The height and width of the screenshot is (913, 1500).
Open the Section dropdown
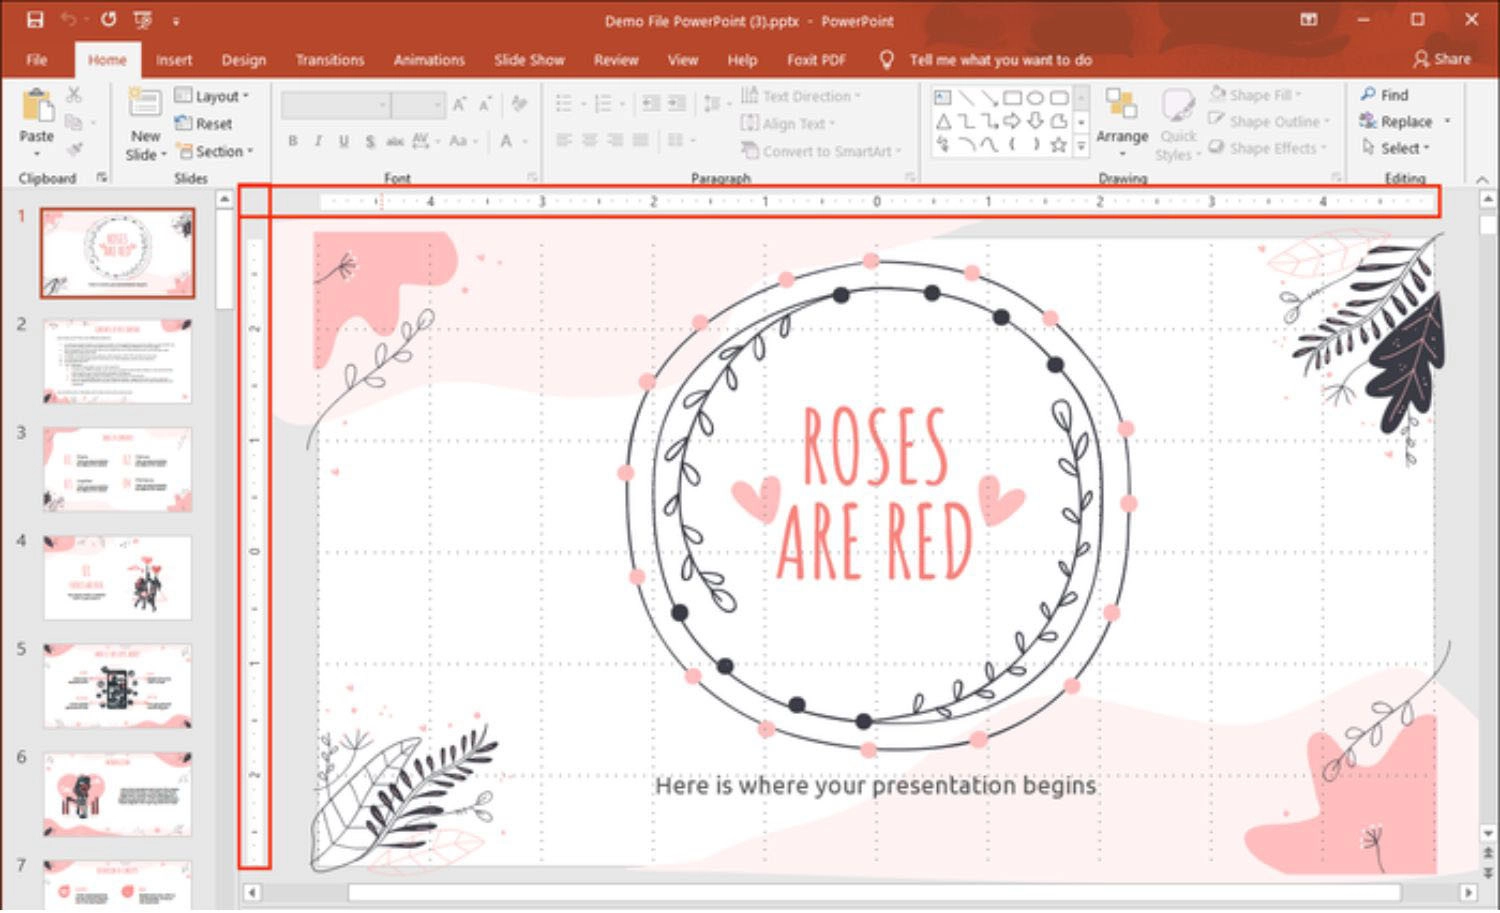coord(215,151)
